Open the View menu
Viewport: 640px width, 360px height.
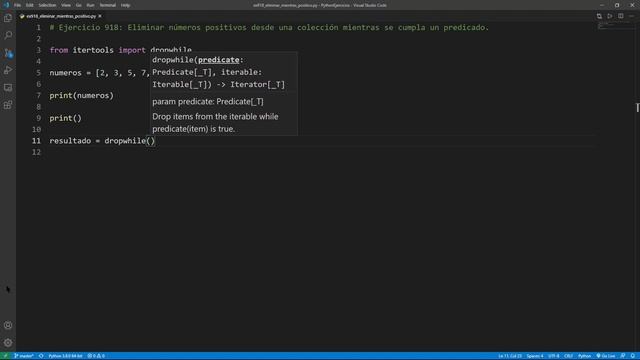click(66, 5)
